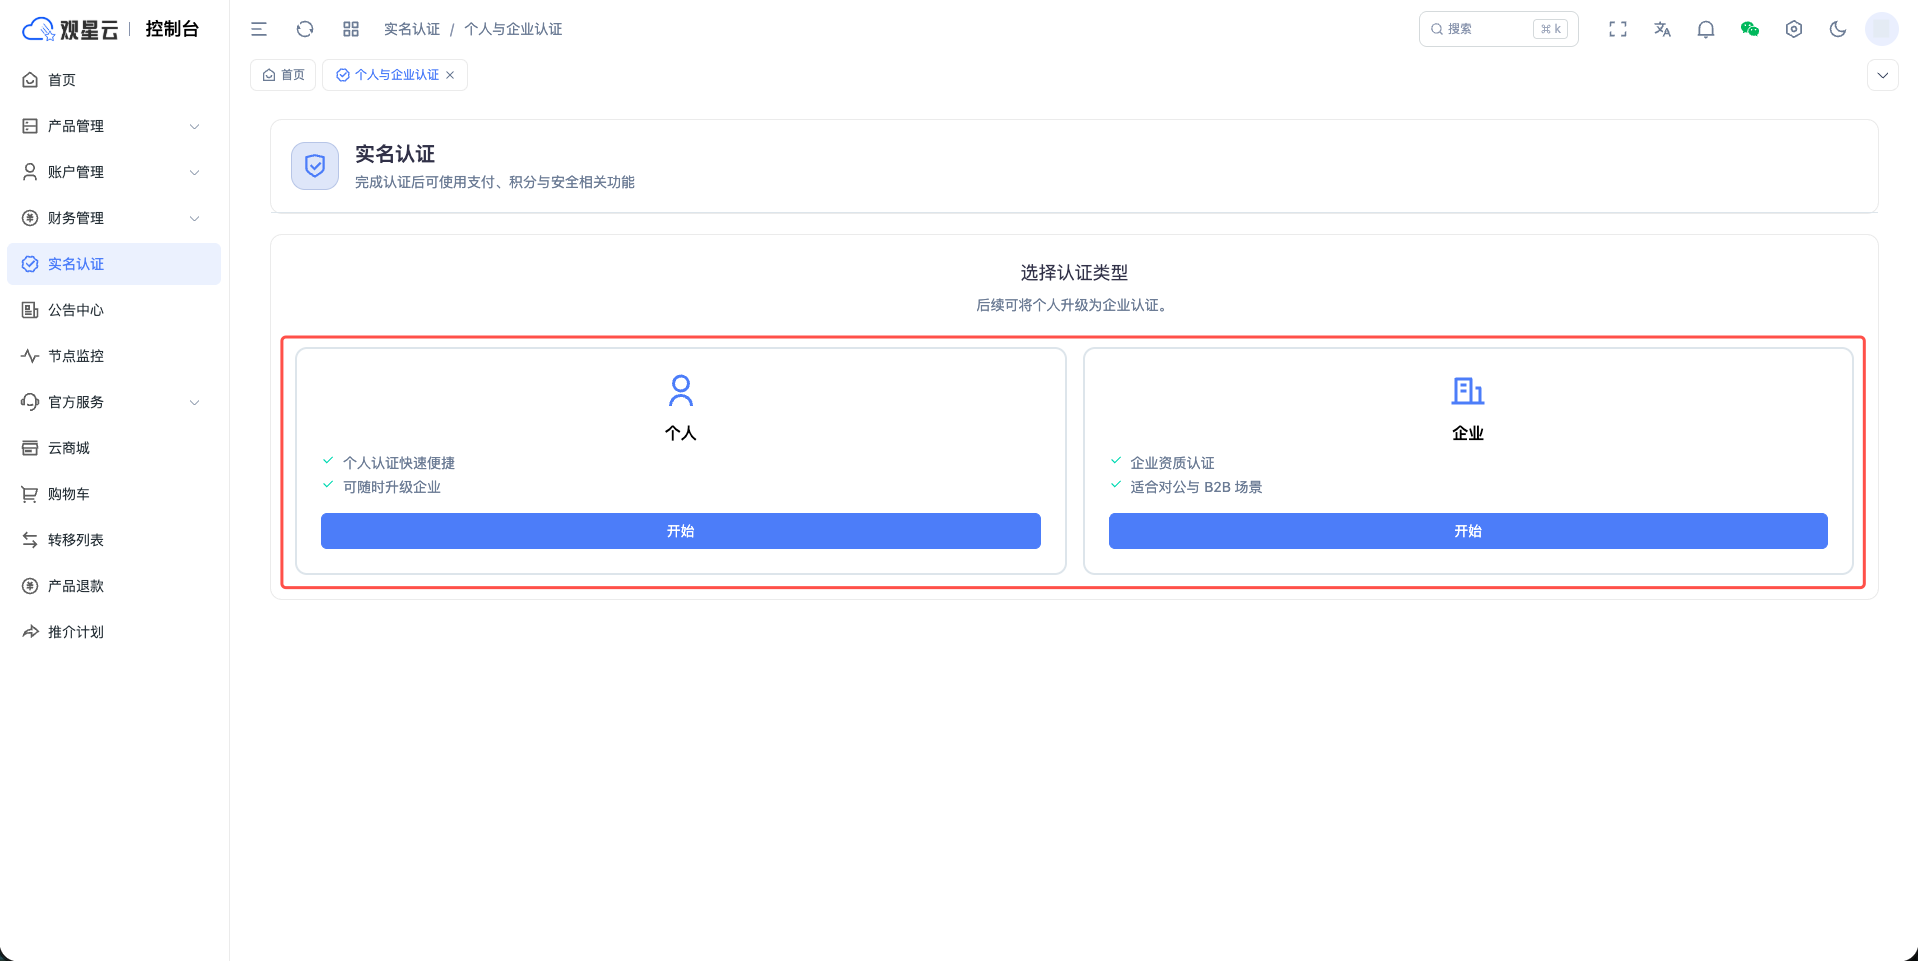Open the grid apps icon in header
The width and height of the screenshot is (1918, 961).
pyautogui.click(x=351, y=29)
